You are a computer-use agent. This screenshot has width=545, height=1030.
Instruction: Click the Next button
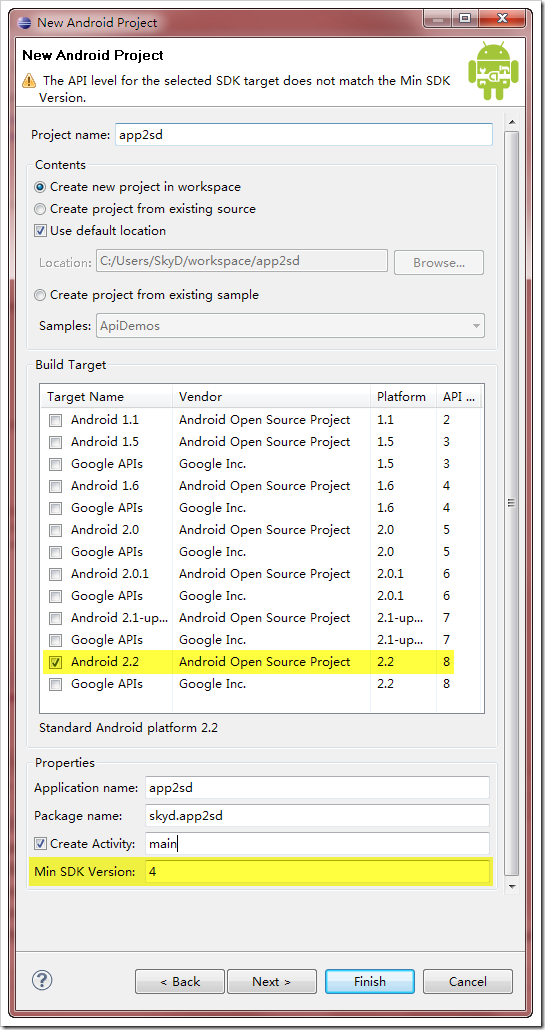[271, 981]
